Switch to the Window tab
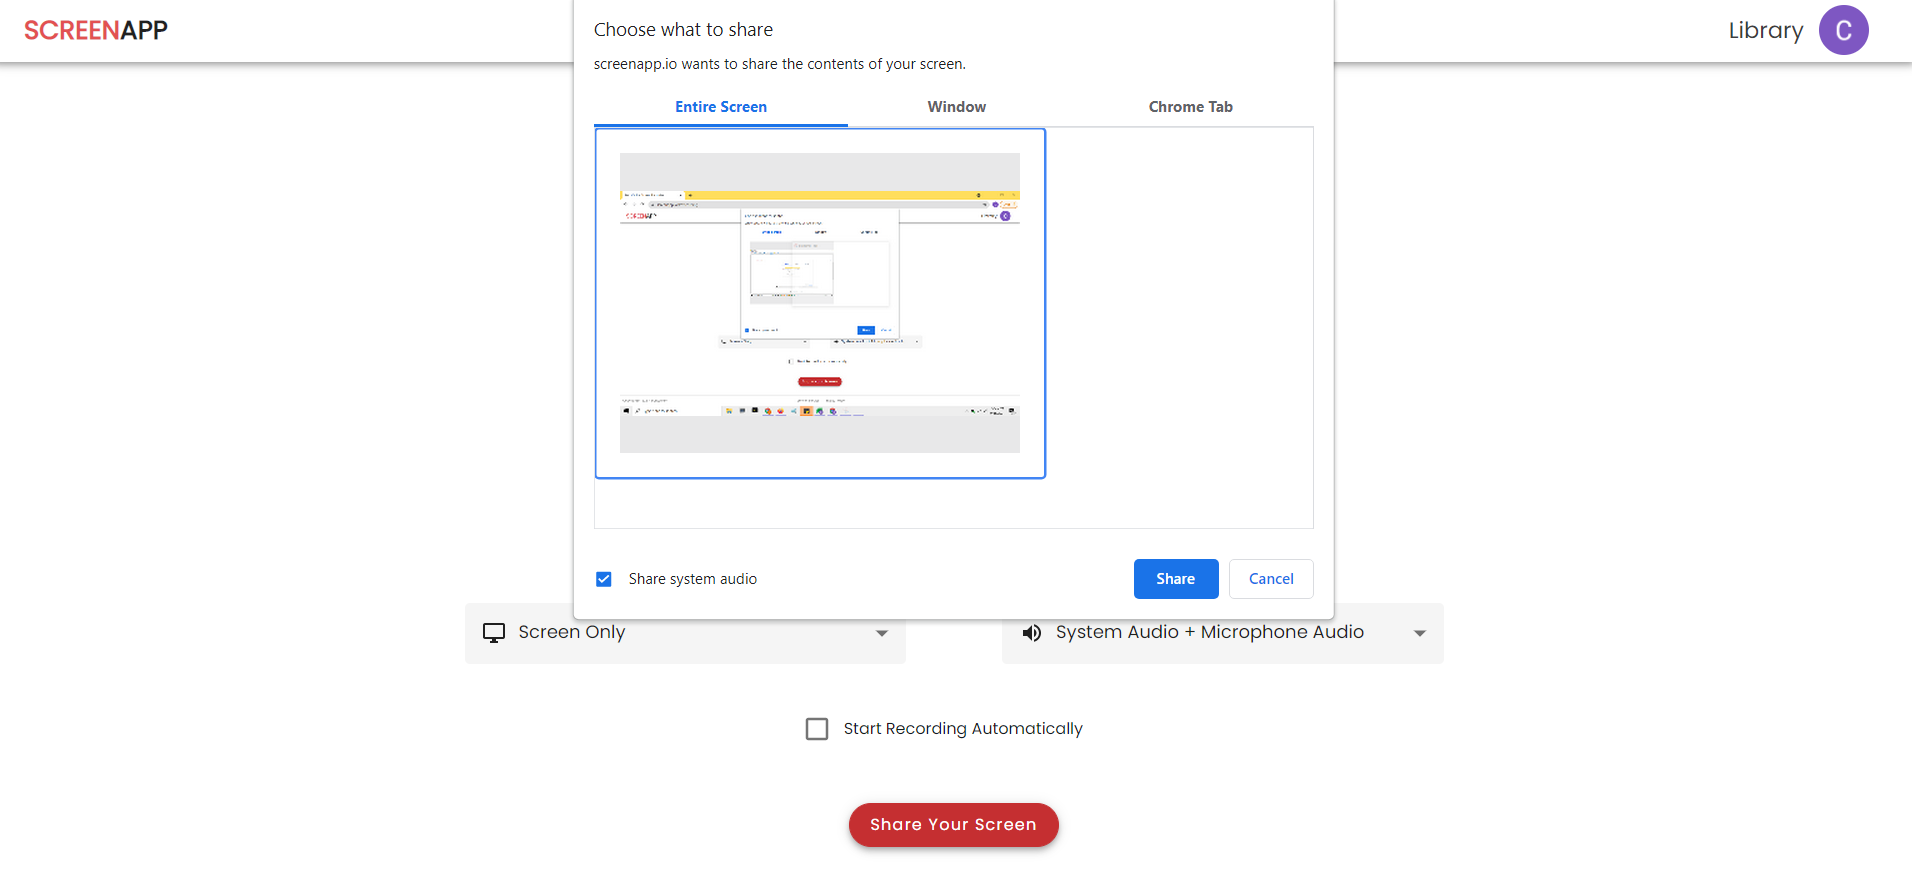Image resolution: width=1912 pixels, height=874 pixels. pos(956,107)
